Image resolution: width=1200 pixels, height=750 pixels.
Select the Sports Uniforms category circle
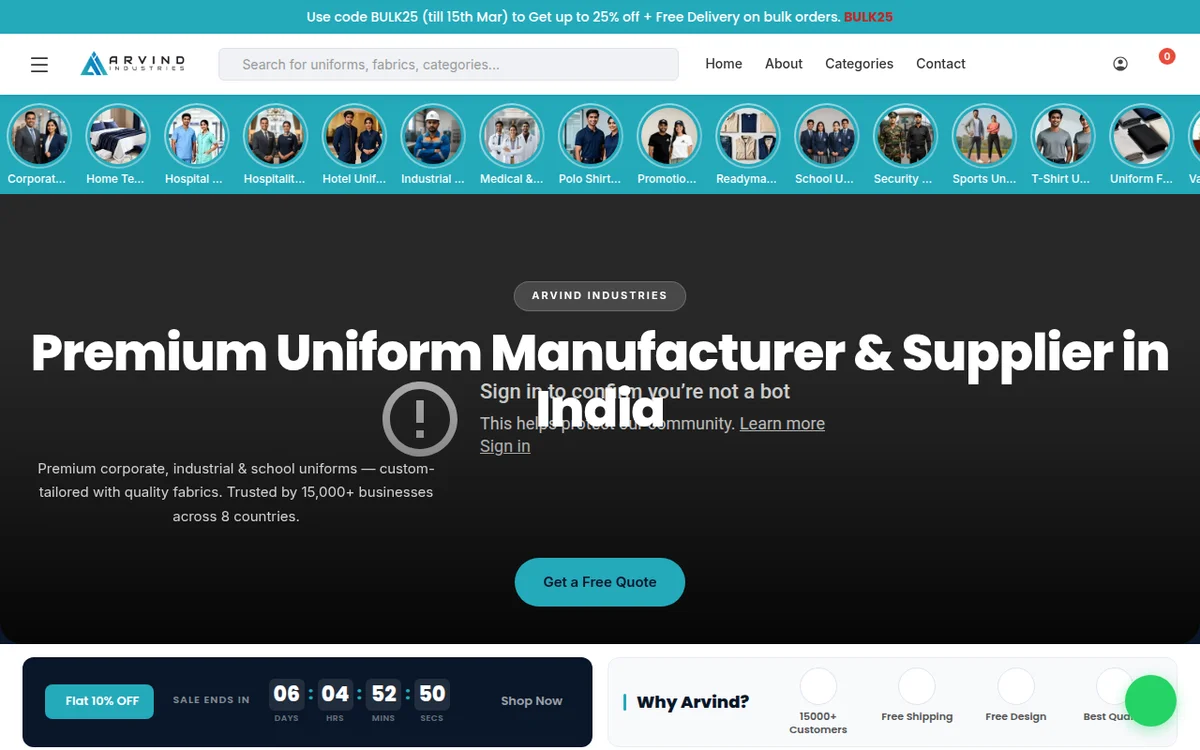coord(984,136)
